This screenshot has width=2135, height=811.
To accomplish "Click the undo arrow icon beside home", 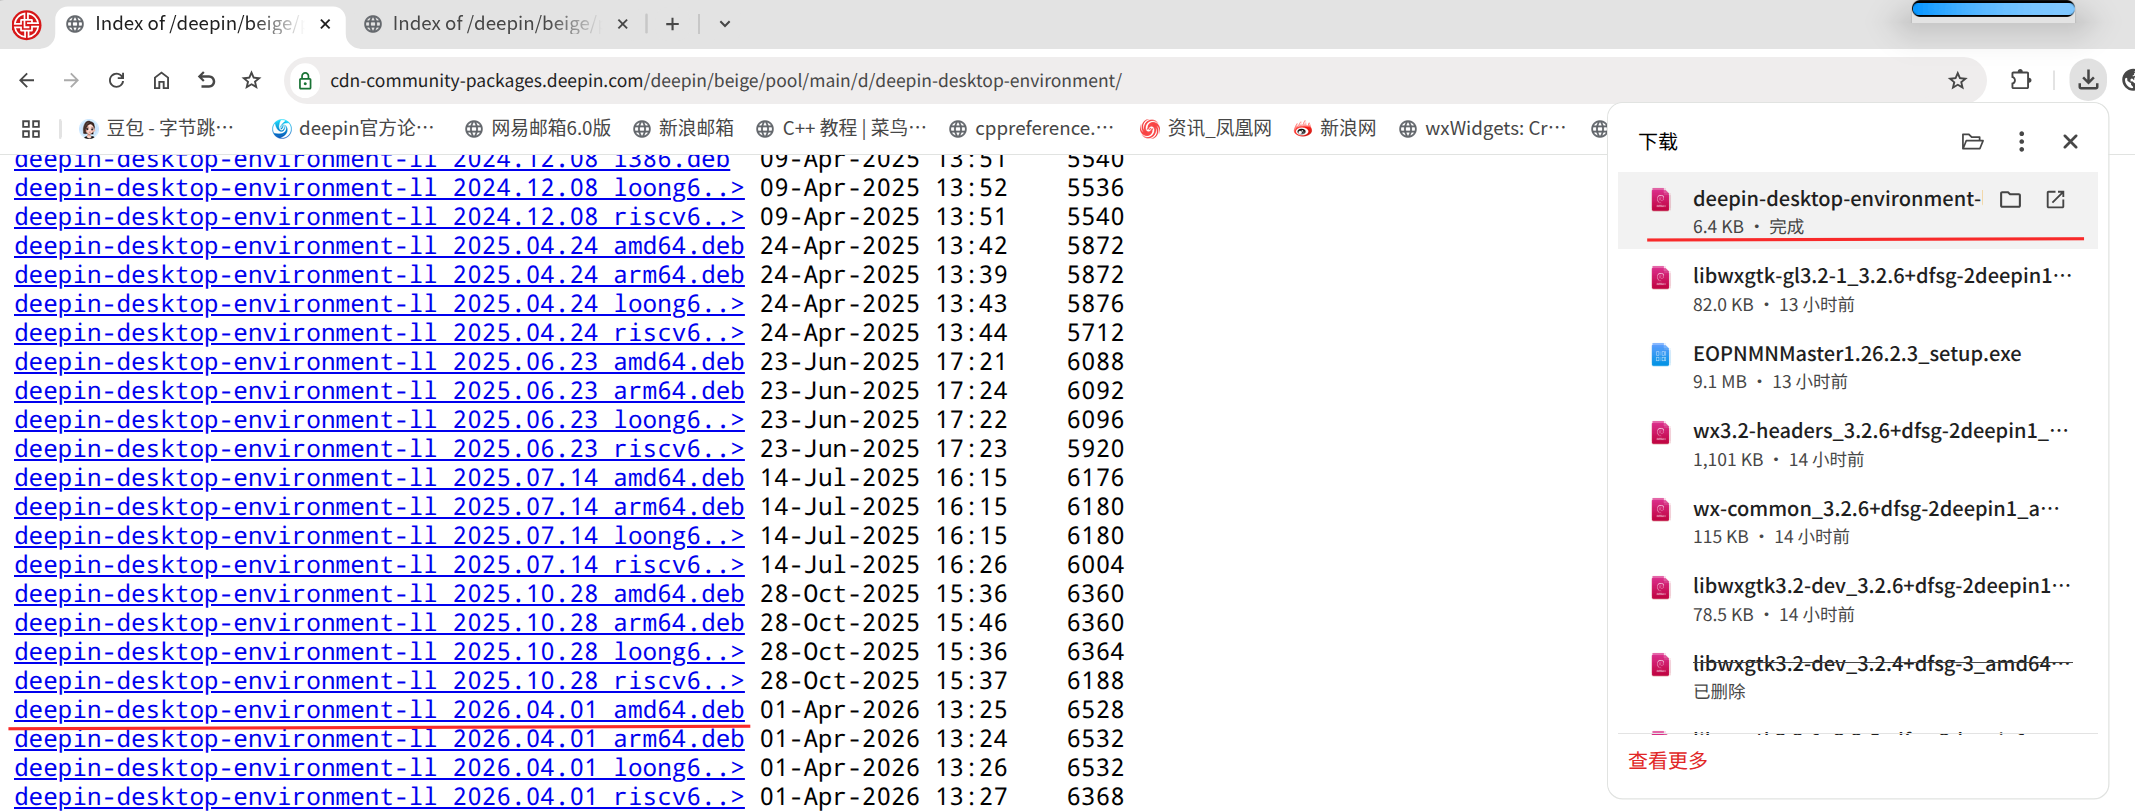I will [206, 81].
